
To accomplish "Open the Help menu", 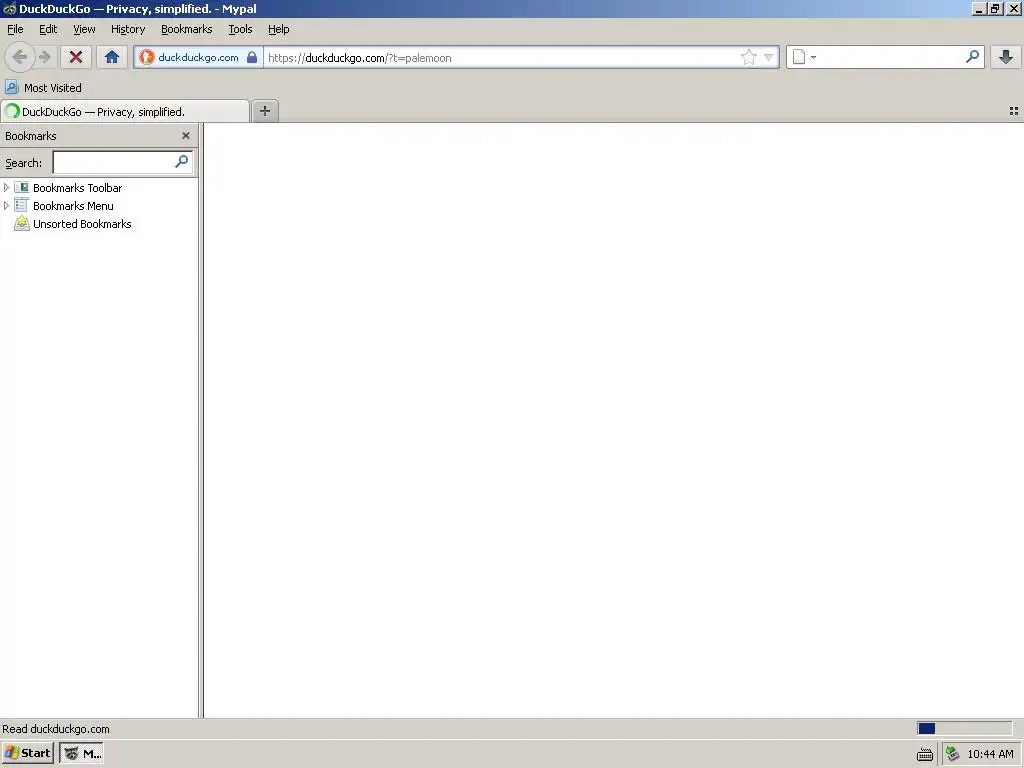I will click(x=278, y=29).
